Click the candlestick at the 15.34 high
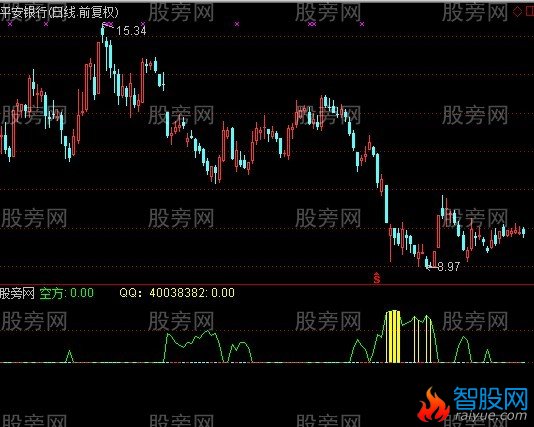 pyautogui.click(x=103, y=33)
